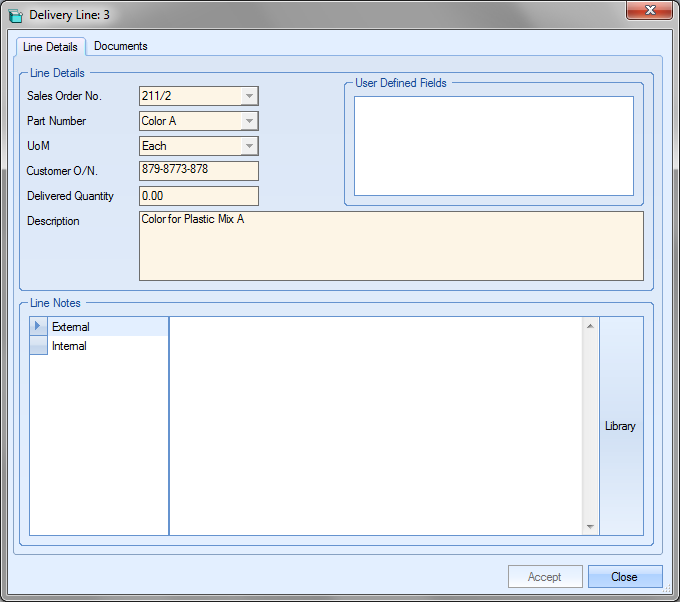The height and width of the screenshot is (602, 680).
Task: Switch to the Documents tab
Action: coord(121,46)
